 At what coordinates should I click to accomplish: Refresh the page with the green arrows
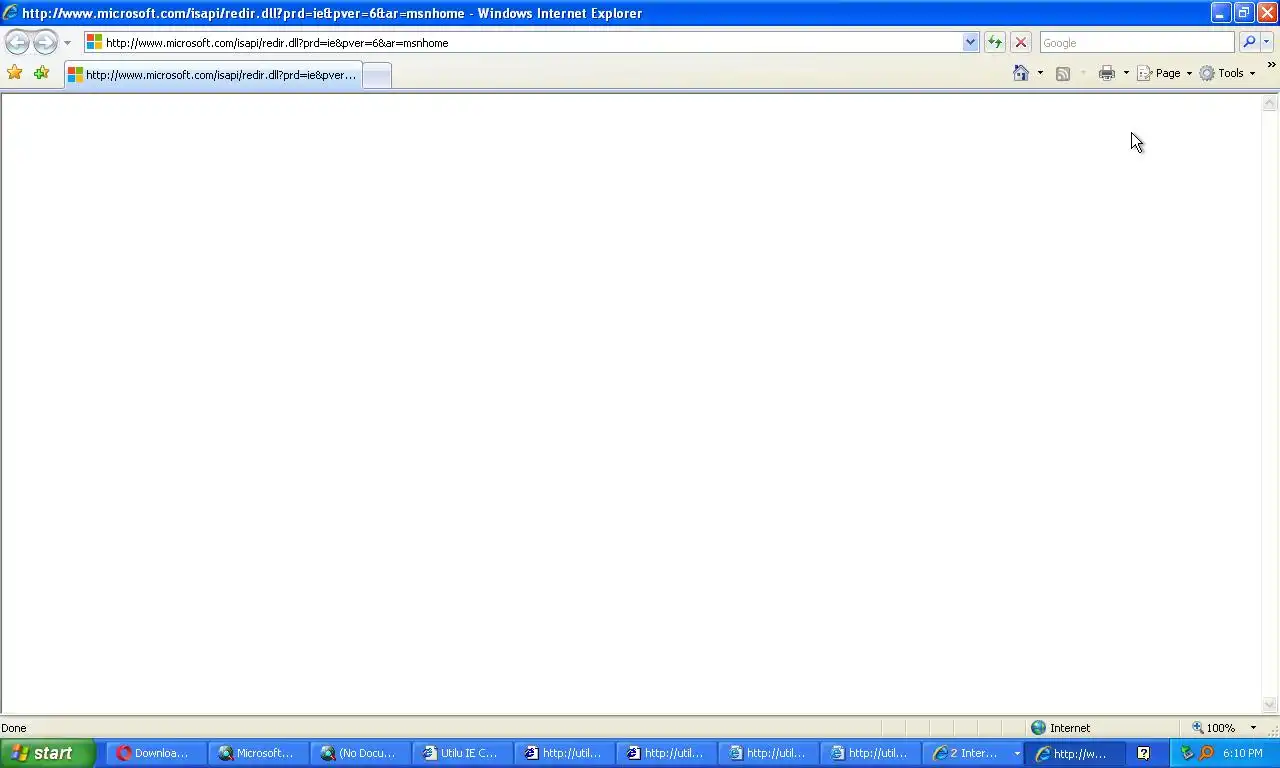tap(994, 43)
